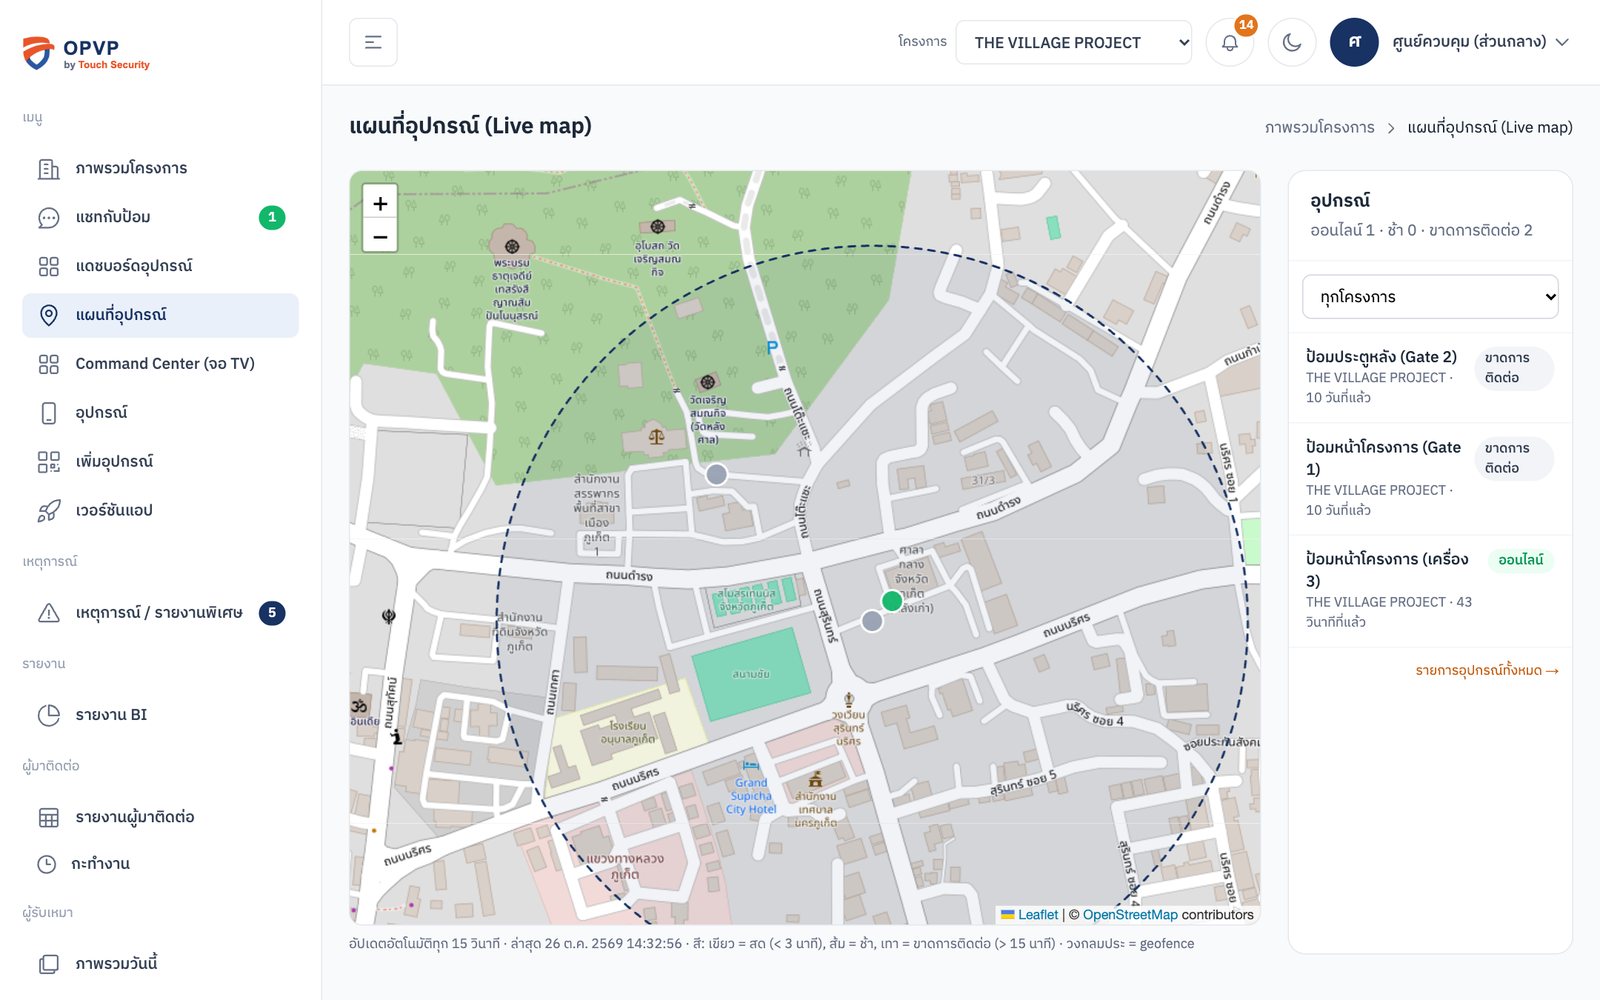Select ป้อมหน้าโครงการ (เครื่อง 3) device
The width and height of the screenshot is (1600, 1000).
pos(1430,590)
